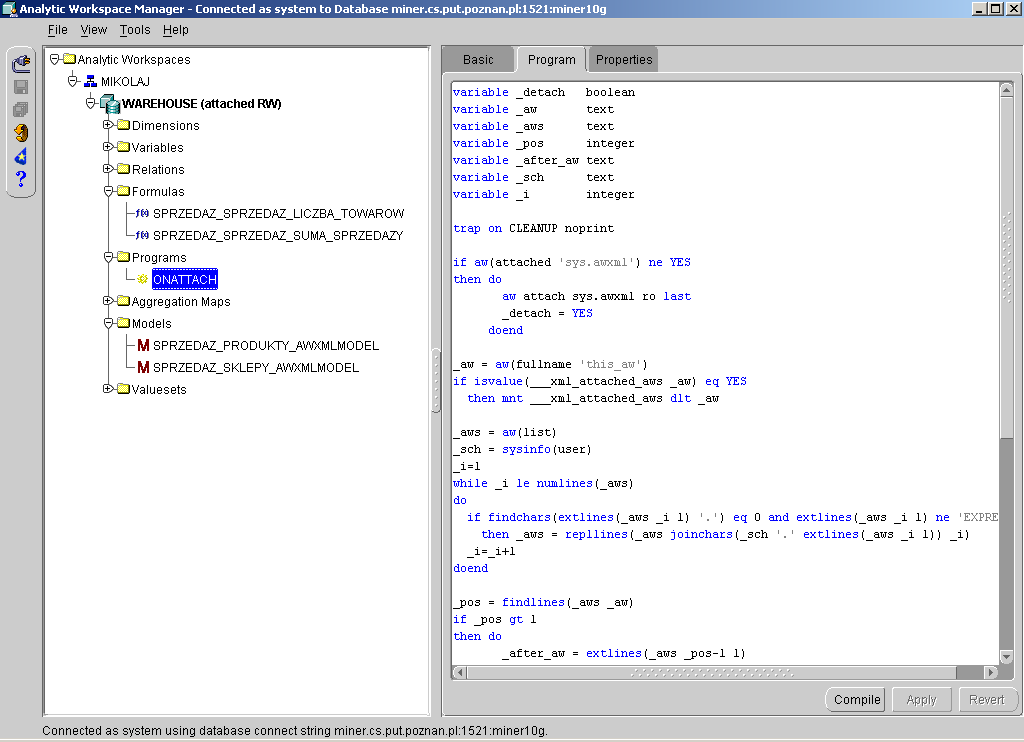Select the Program tab
1024x742 pixels.
pos(552,60)
